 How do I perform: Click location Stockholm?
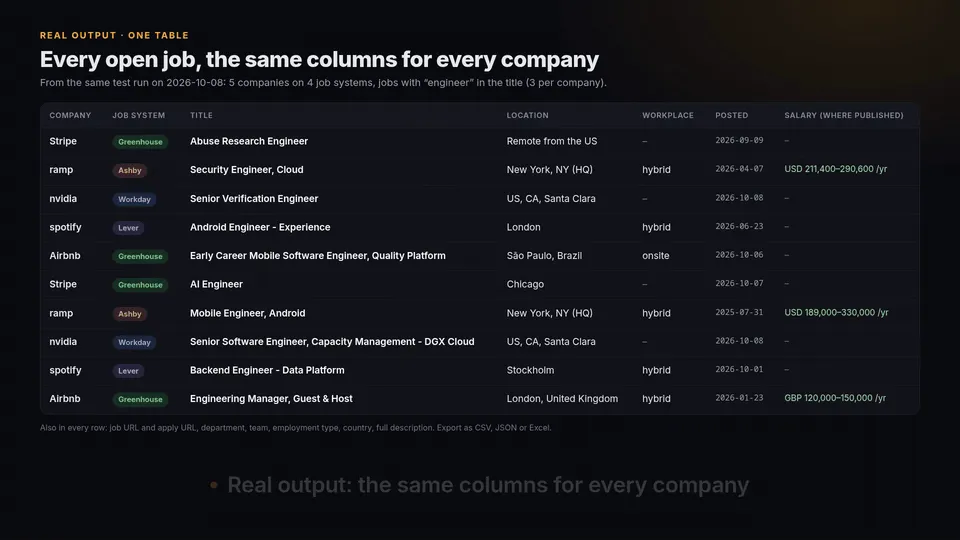click(x=530, y=370)
